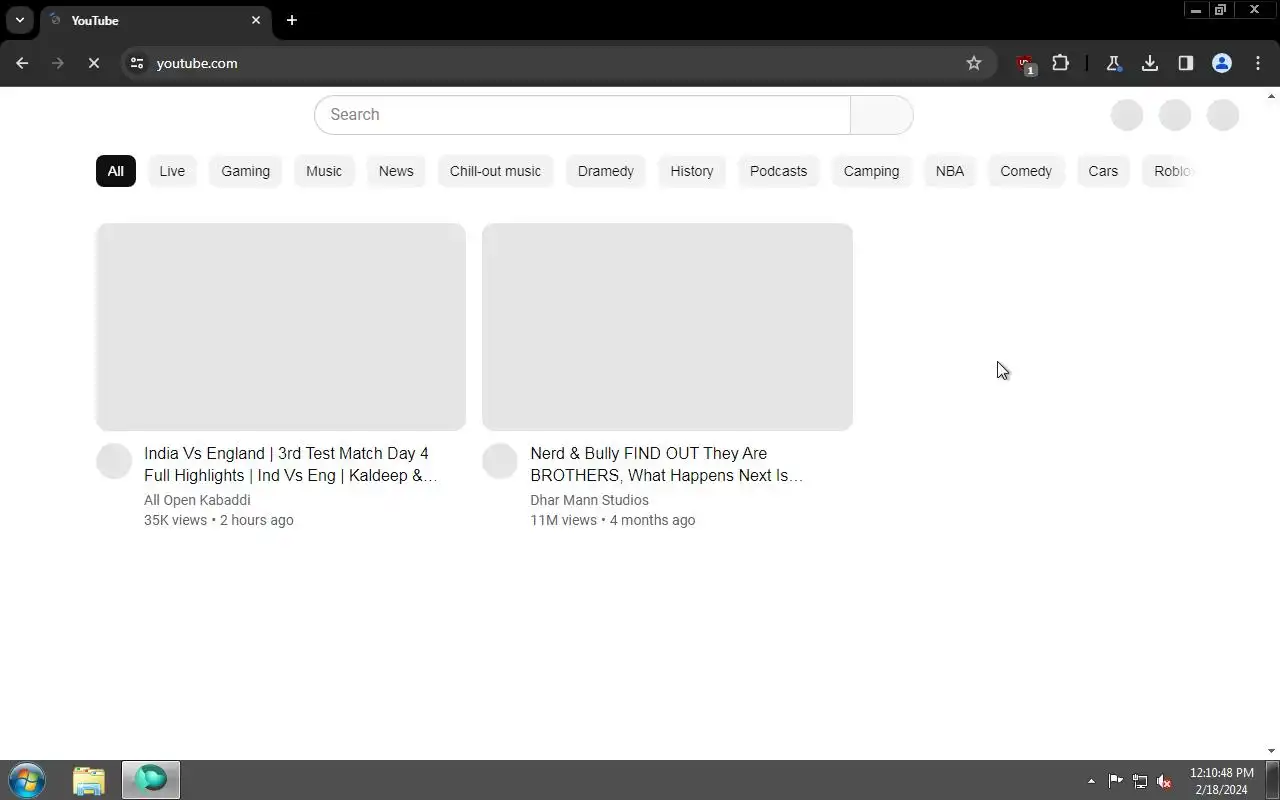Image resolution: width=1280 pixels, height=800 pixels.
Task: Click Dhar Mann Studios channel avatar
Action: coord(500,461)
